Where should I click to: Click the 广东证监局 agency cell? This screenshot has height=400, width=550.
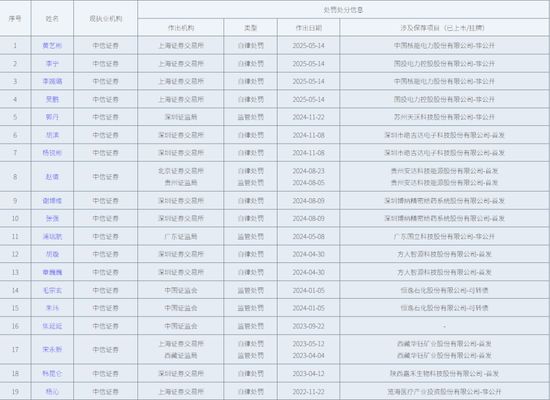[181, 236]
